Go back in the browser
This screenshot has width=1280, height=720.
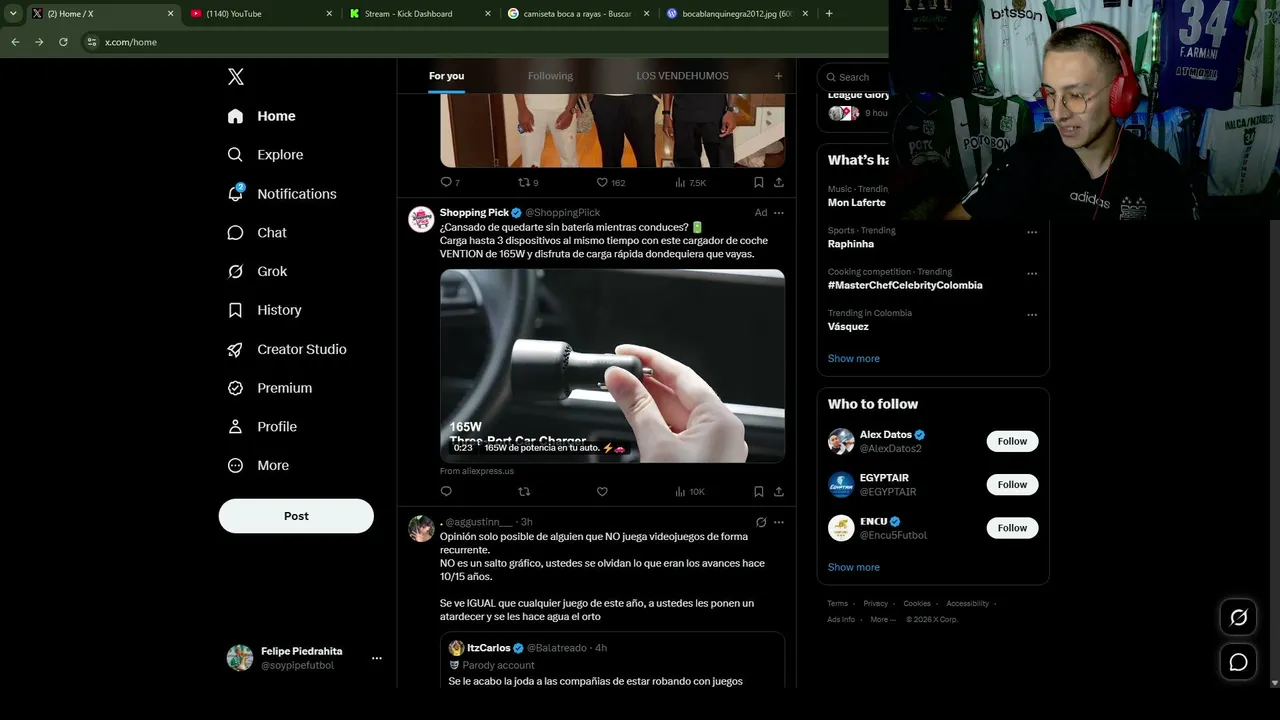(15, 42)
